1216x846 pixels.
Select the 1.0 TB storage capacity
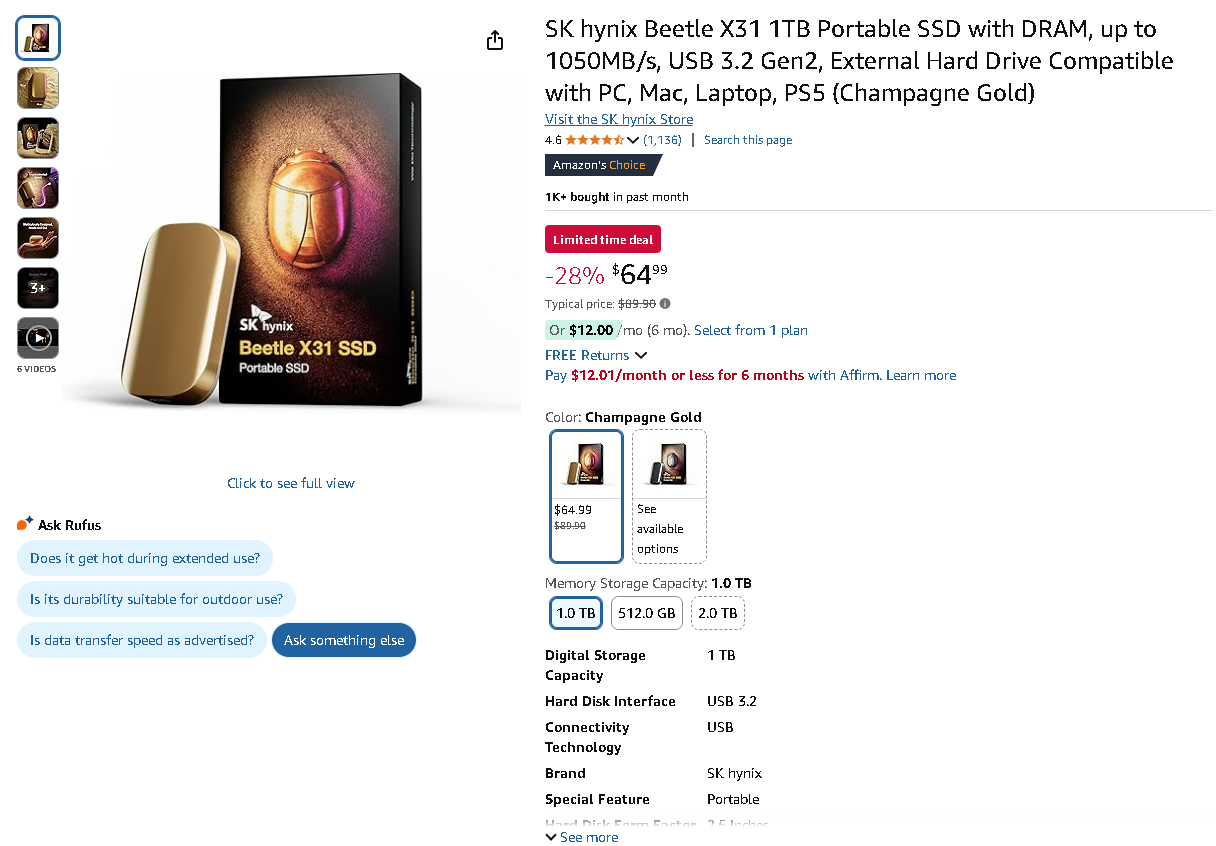coord(575,613)
